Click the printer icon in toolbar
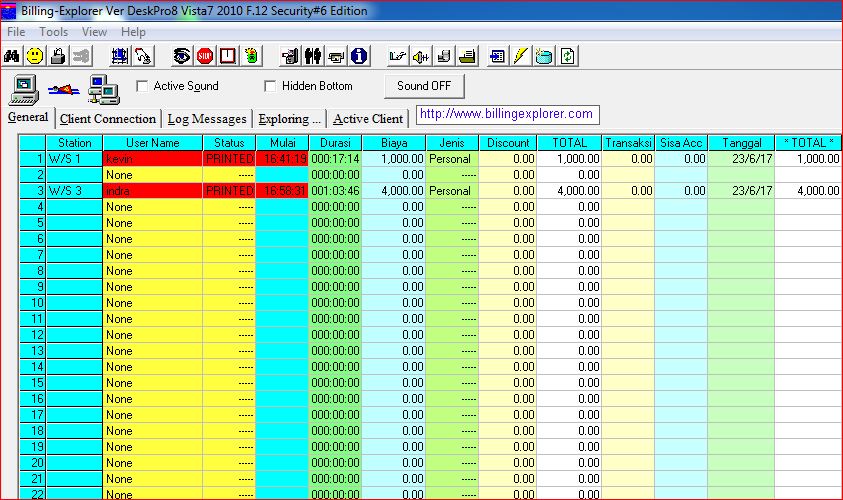The image size is (843, 500). [336, 56]
